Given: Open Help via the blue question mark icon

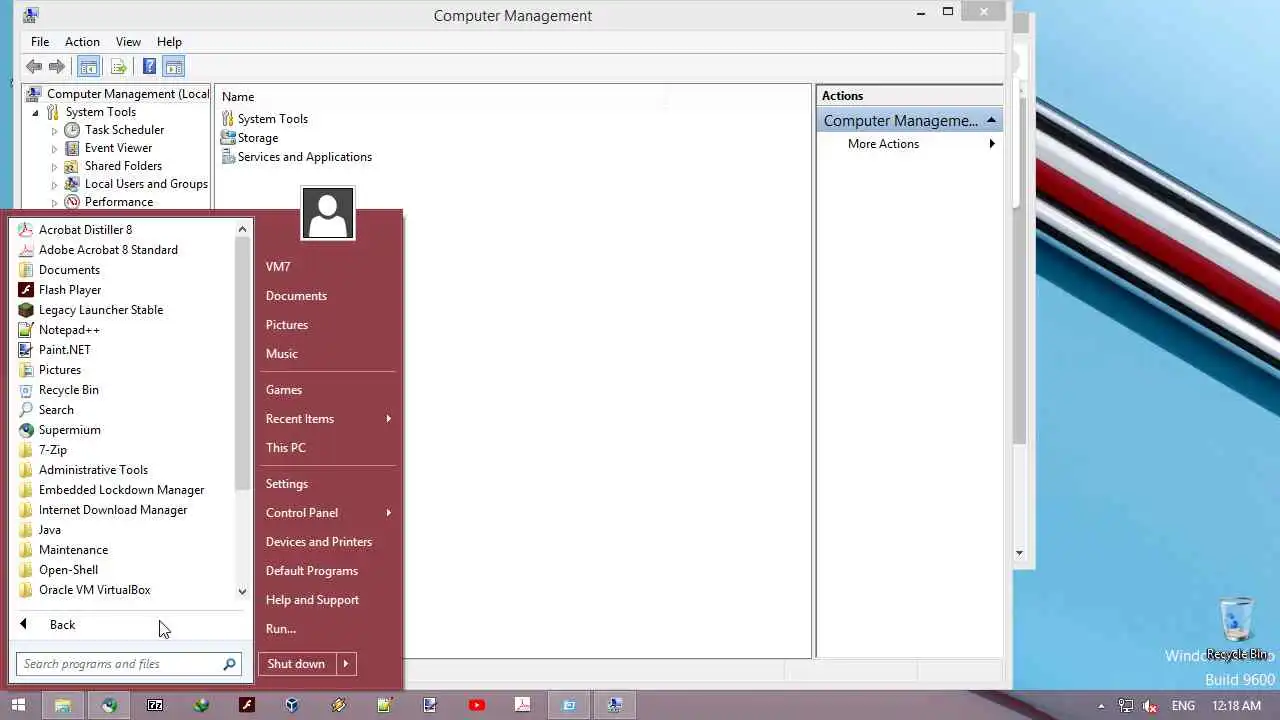Looking at the screenshot, I should point(149,67).
